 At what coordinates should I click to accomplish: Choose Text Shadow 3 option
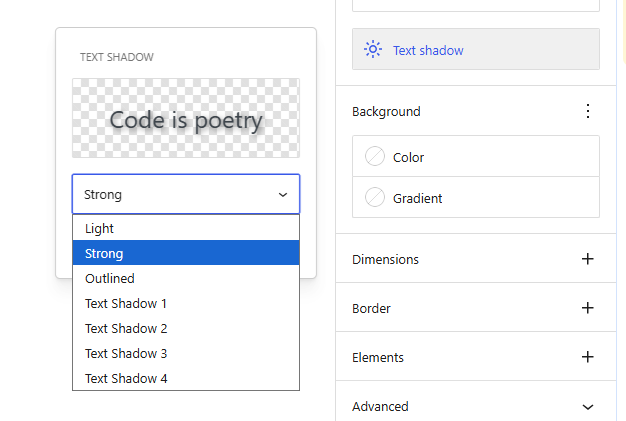point(186,353)
